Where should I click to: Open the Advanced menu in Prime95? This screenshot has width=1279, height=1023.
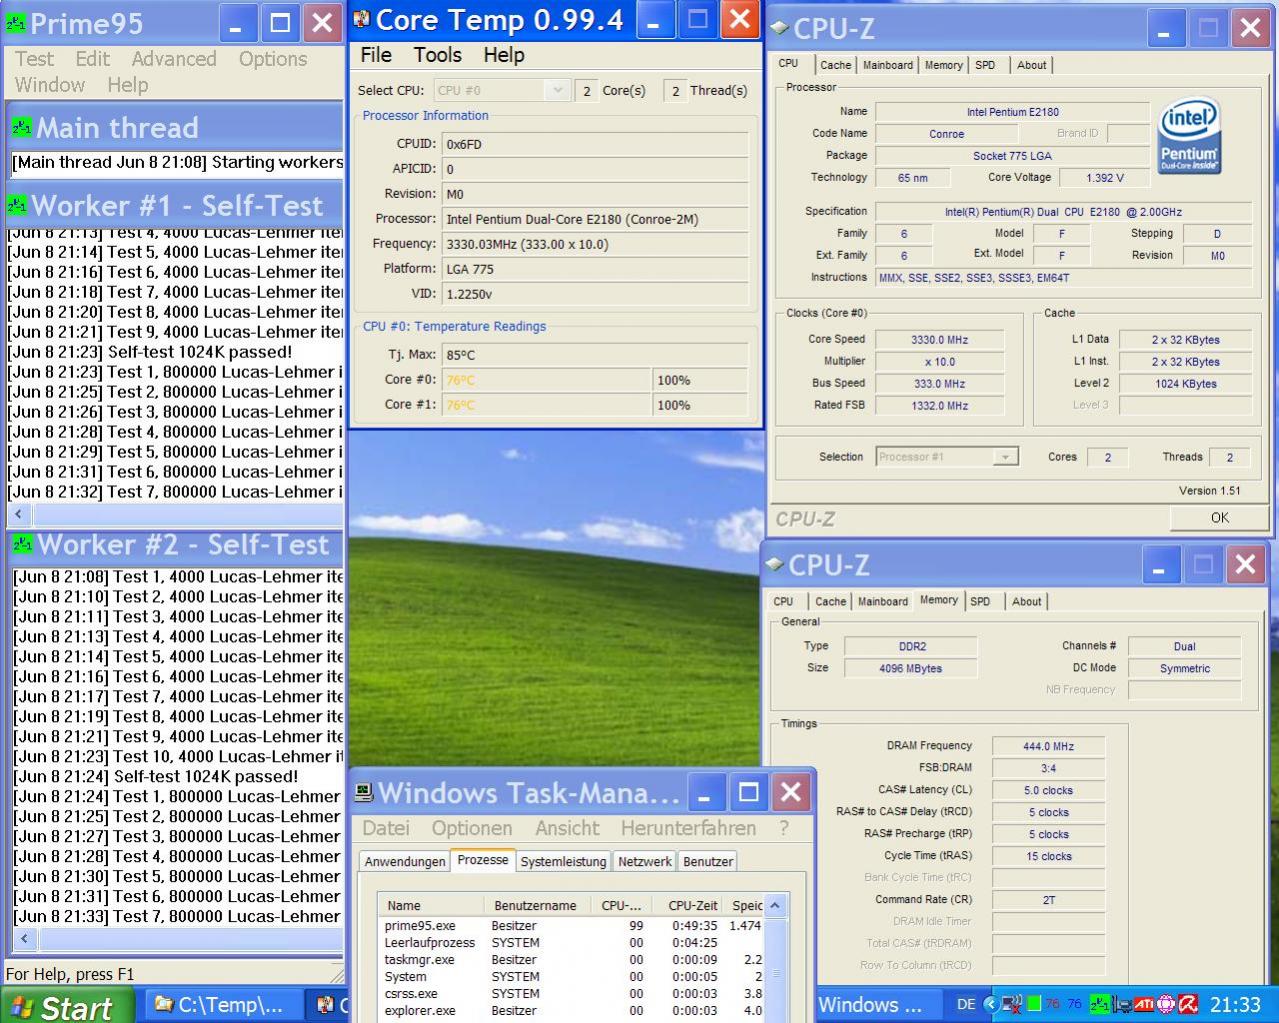pos(174,59)
